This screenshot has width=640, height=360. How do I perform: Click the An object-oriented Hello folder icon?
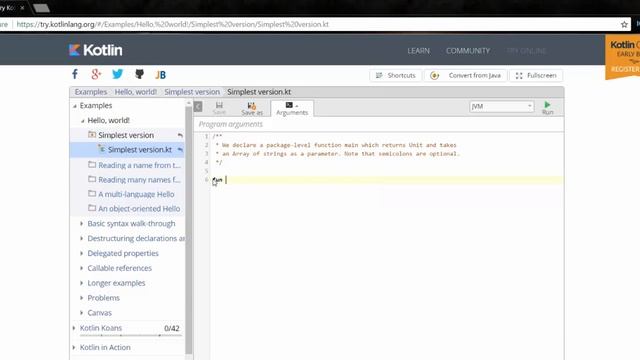(x=92, y=208)
